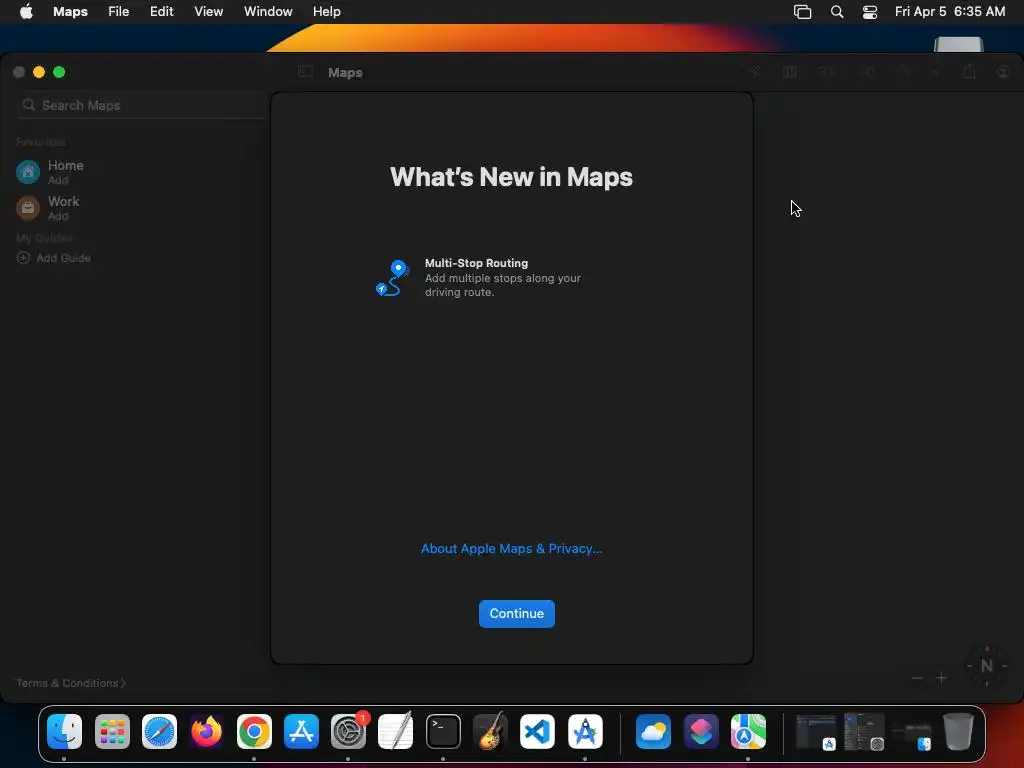Open Spotlight search in menu bar
1024x768 pixels.
[x=837, y=12]
